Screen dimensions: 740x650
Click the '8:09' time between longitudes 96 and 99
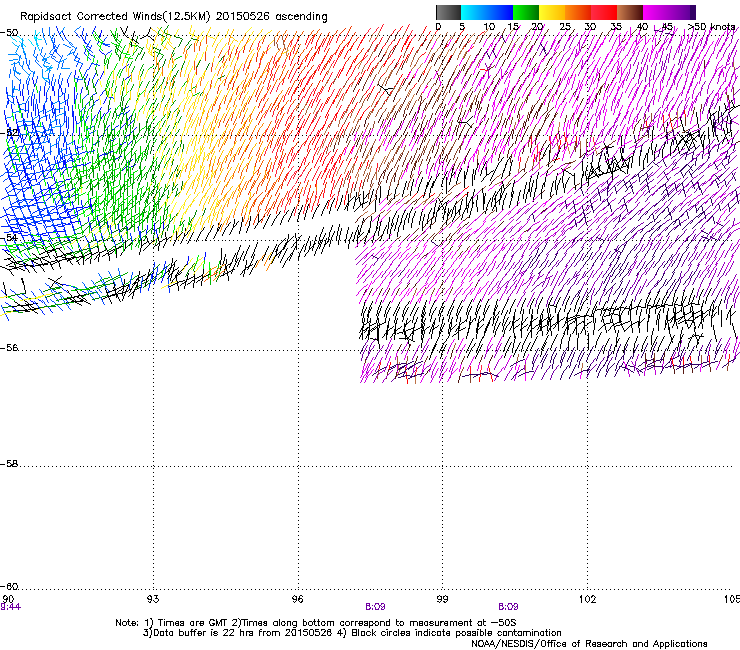click(375, 607)
